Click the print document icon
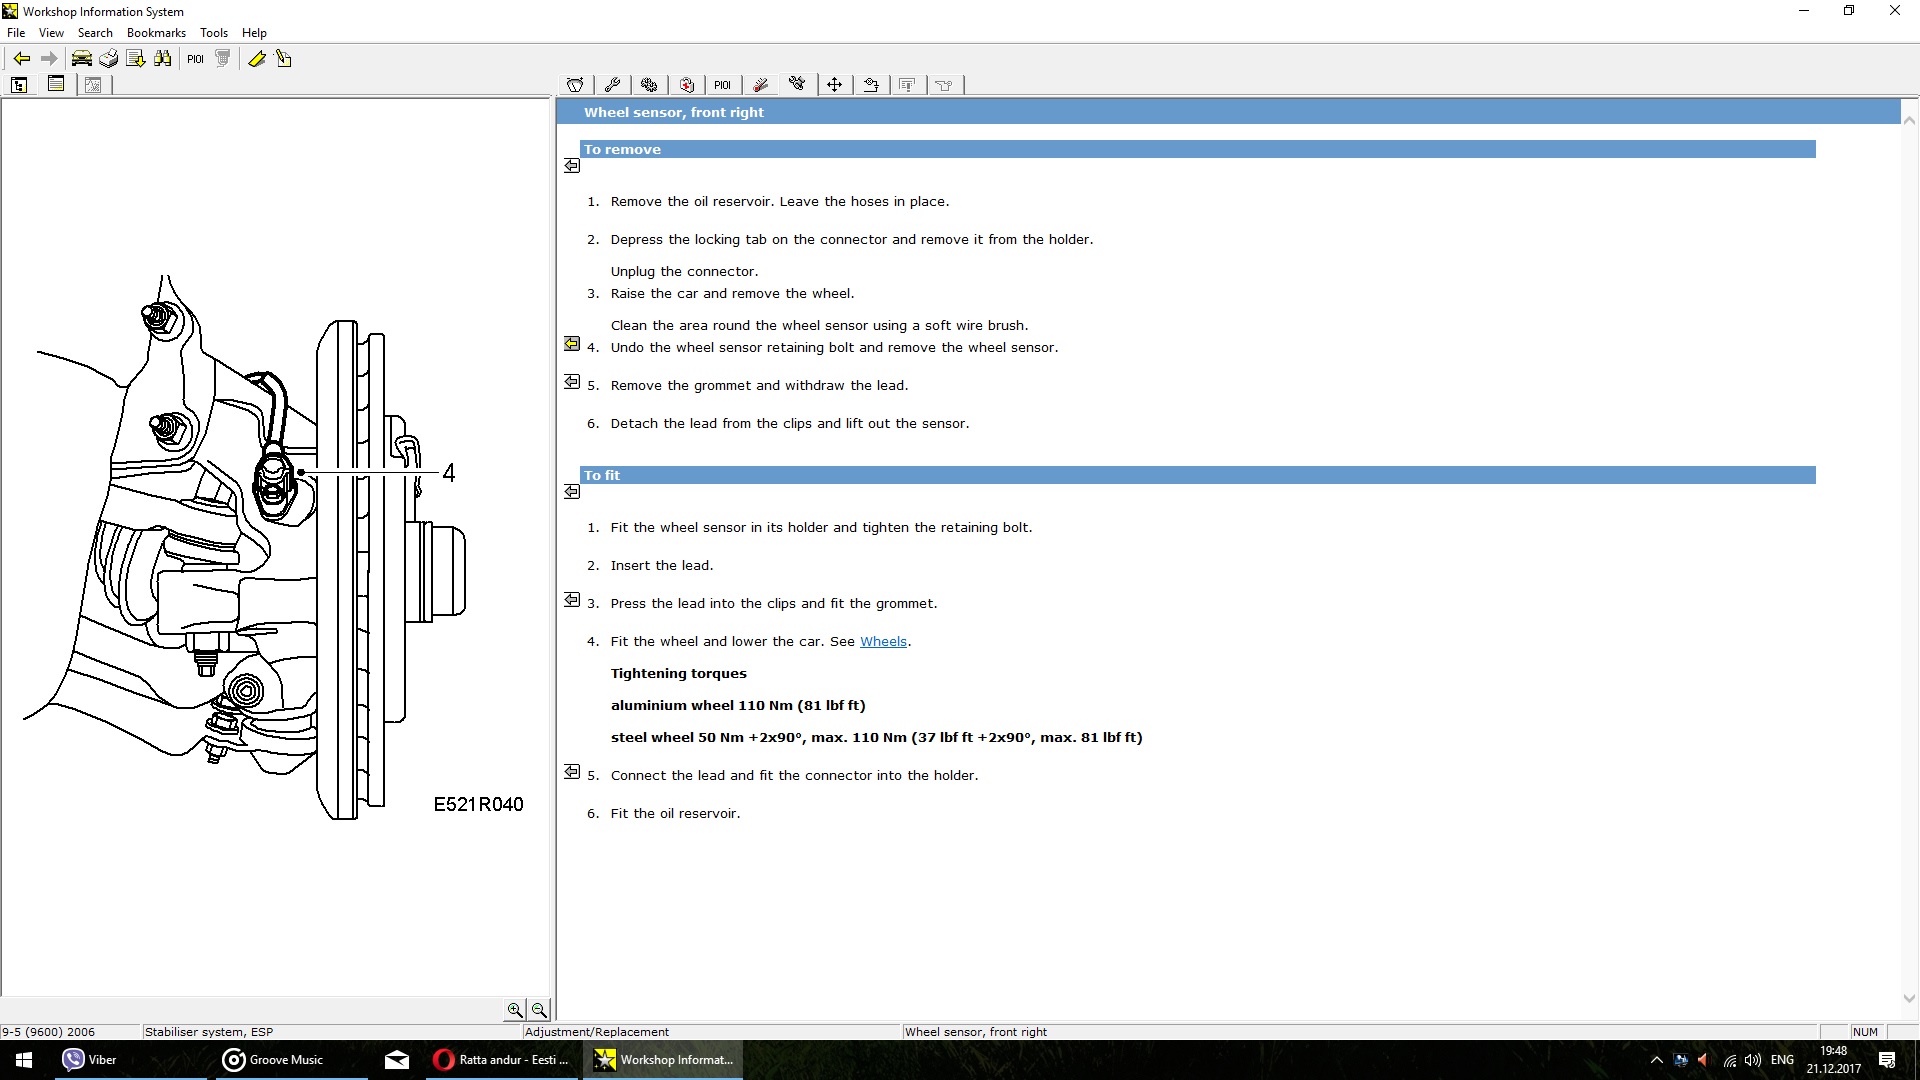 point(108,58)
